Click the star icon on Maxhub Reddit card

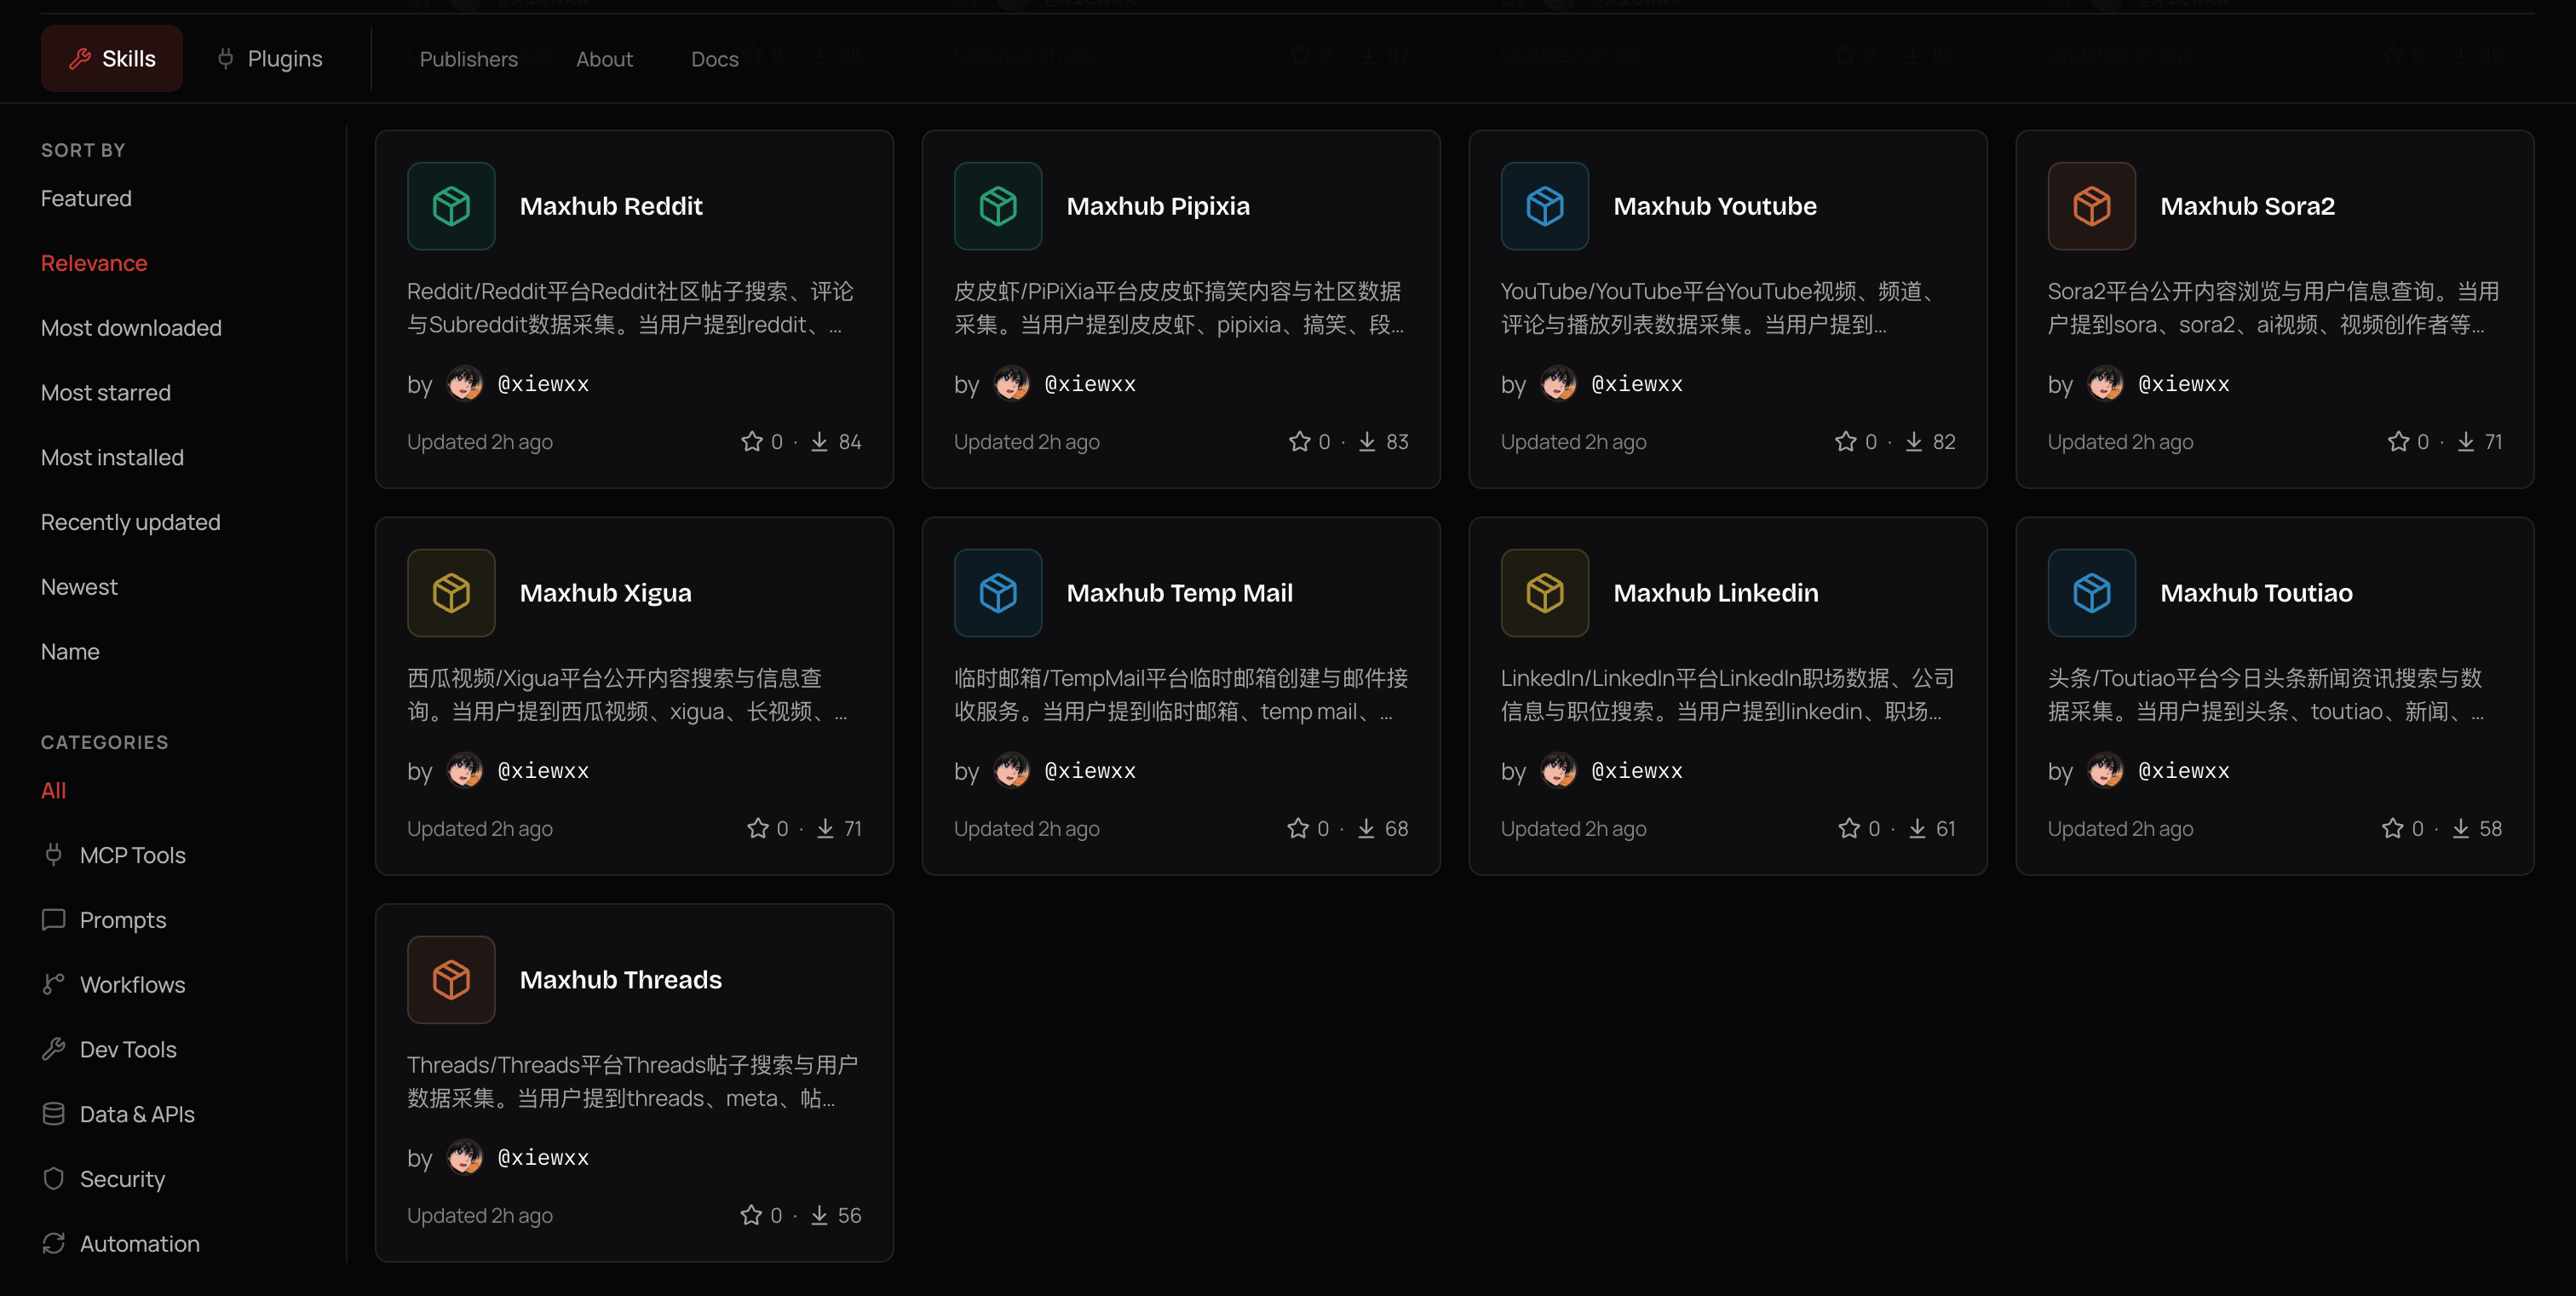[x=752, y=441]
